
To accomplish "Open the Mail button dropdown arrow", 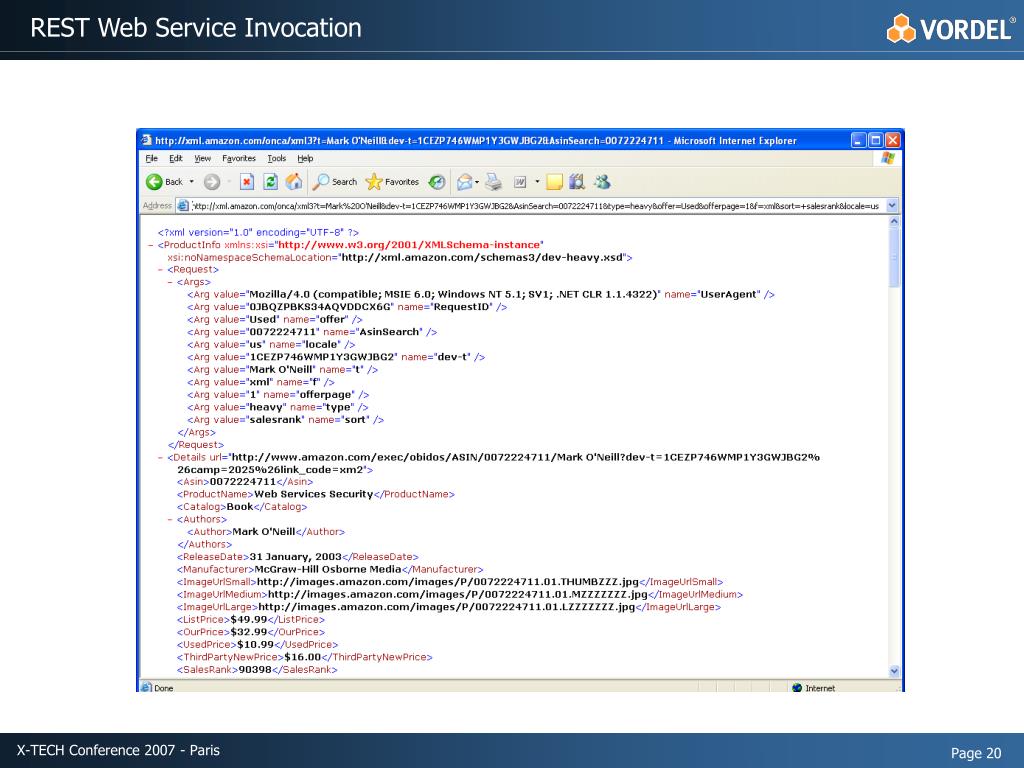I will [x=477, y=182].
